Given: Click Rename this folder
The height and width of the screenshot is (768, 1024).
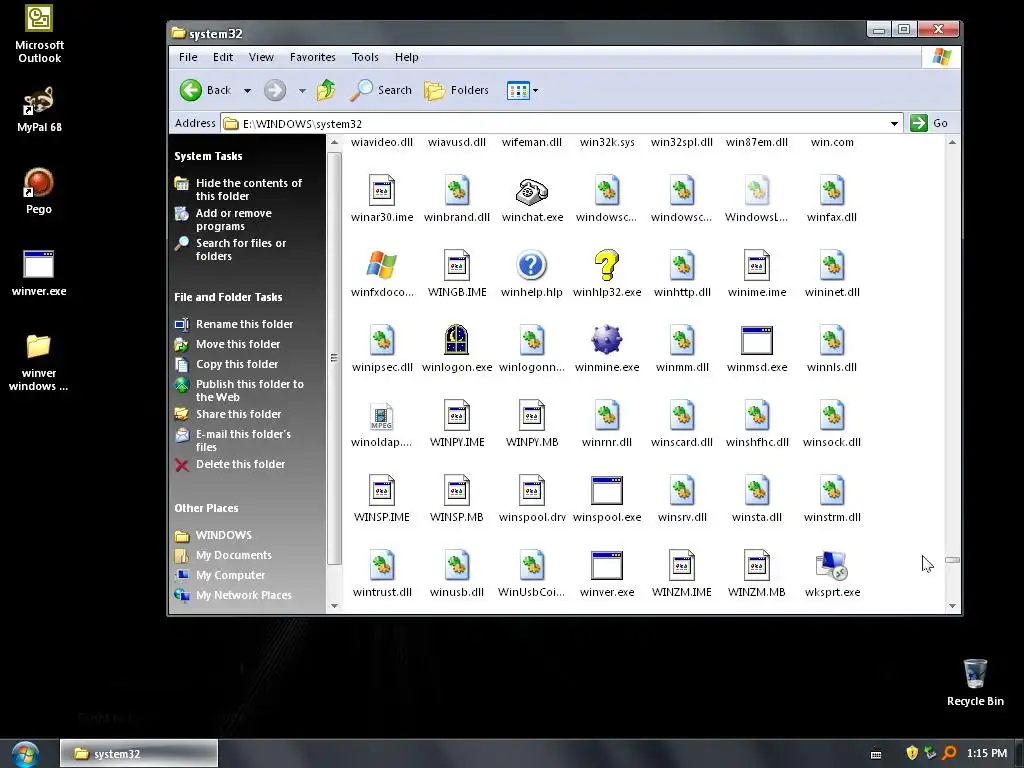Looking at the screenshot, I should 244,324.
